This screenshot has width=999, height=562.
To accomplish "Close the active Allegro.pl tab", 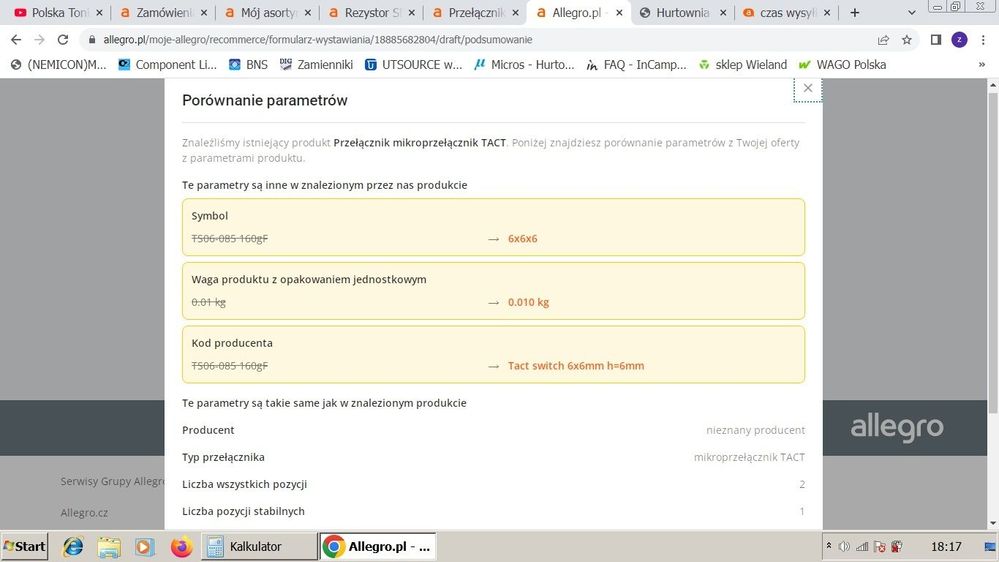I will (x=619, y=13).
